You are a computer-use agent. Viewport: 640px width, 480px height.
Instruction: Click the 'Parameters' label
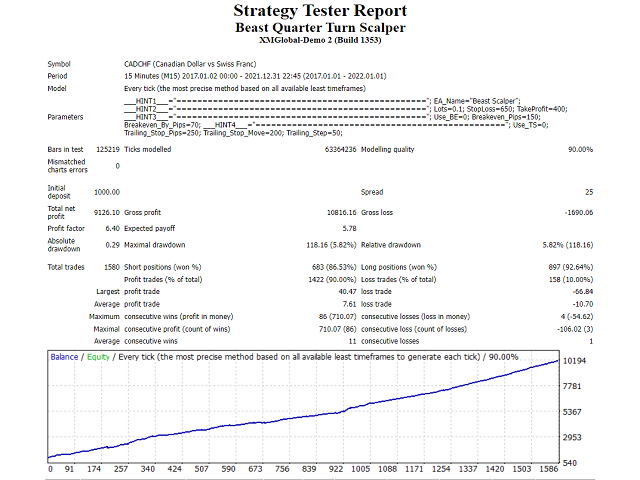coord(65,117)
